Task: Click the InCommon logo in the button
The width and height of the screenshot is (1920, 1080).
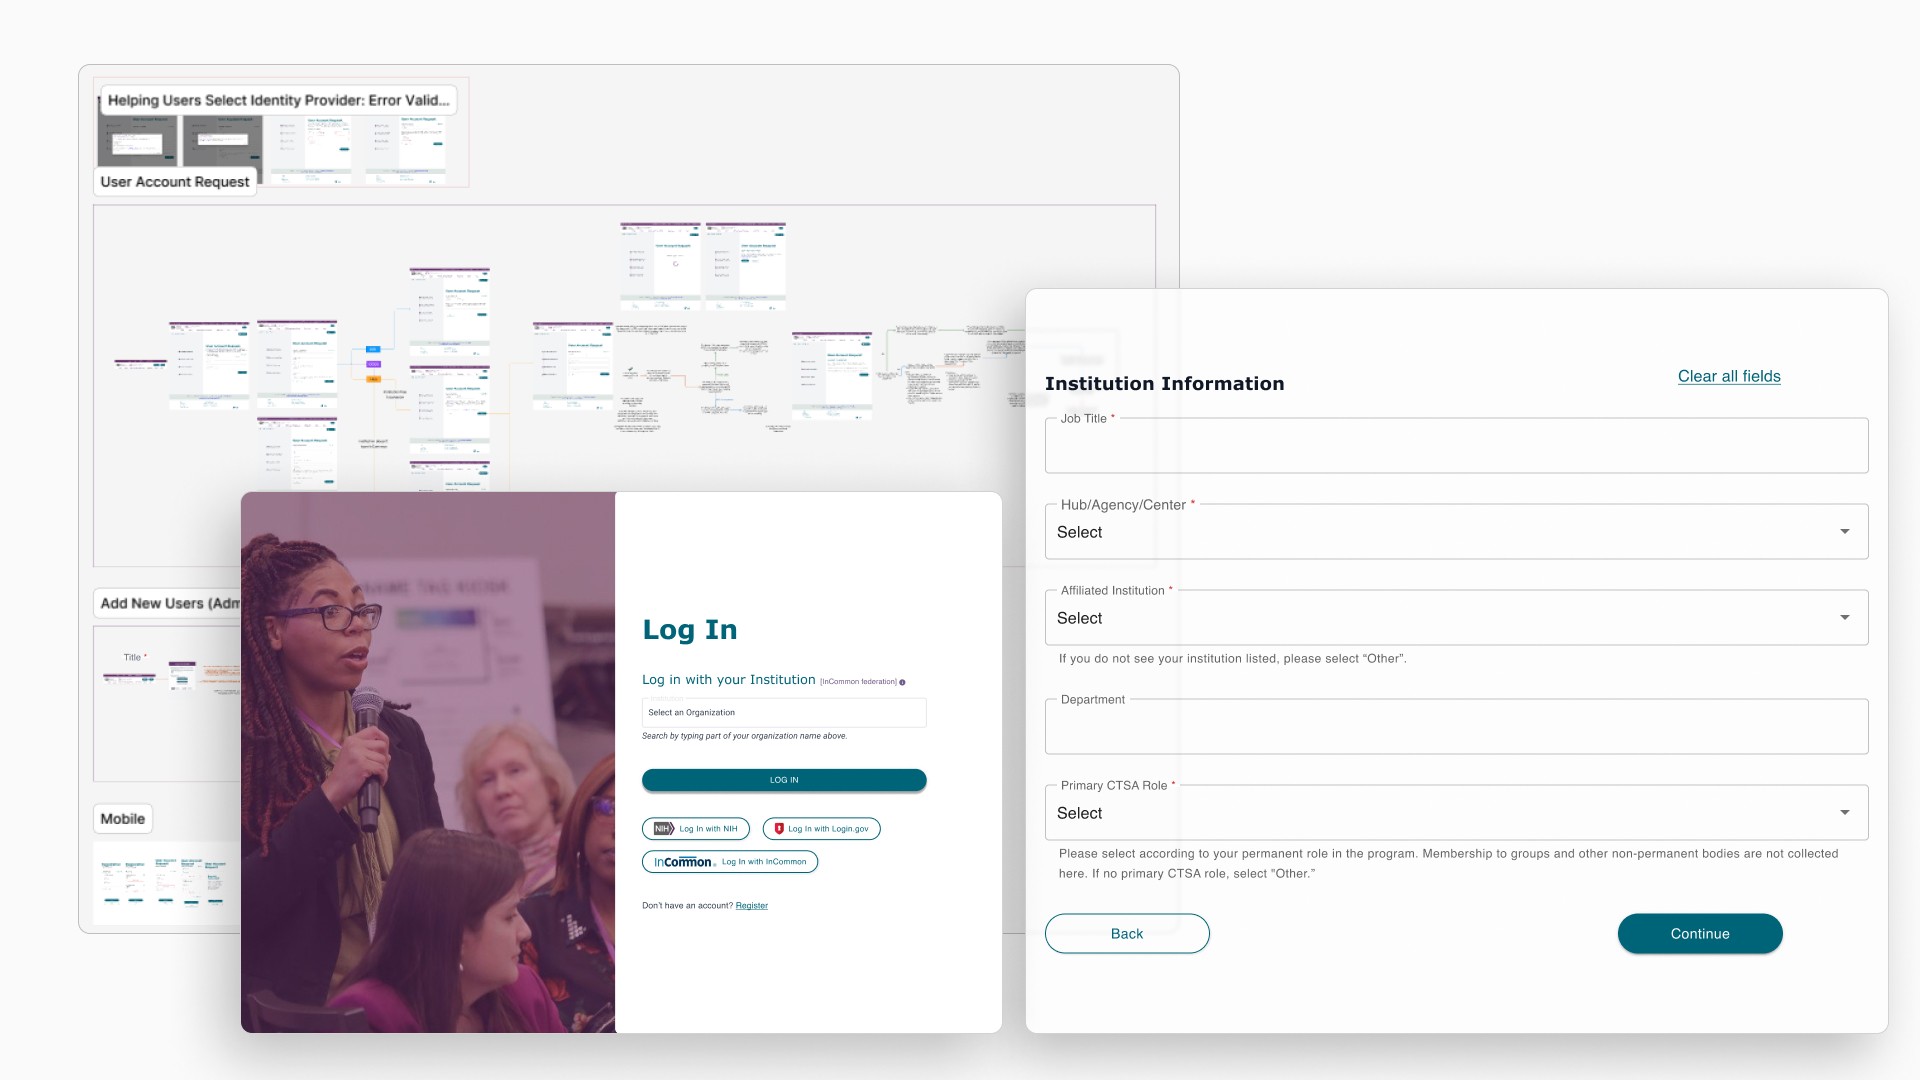Action: click(x=684, y=862)
